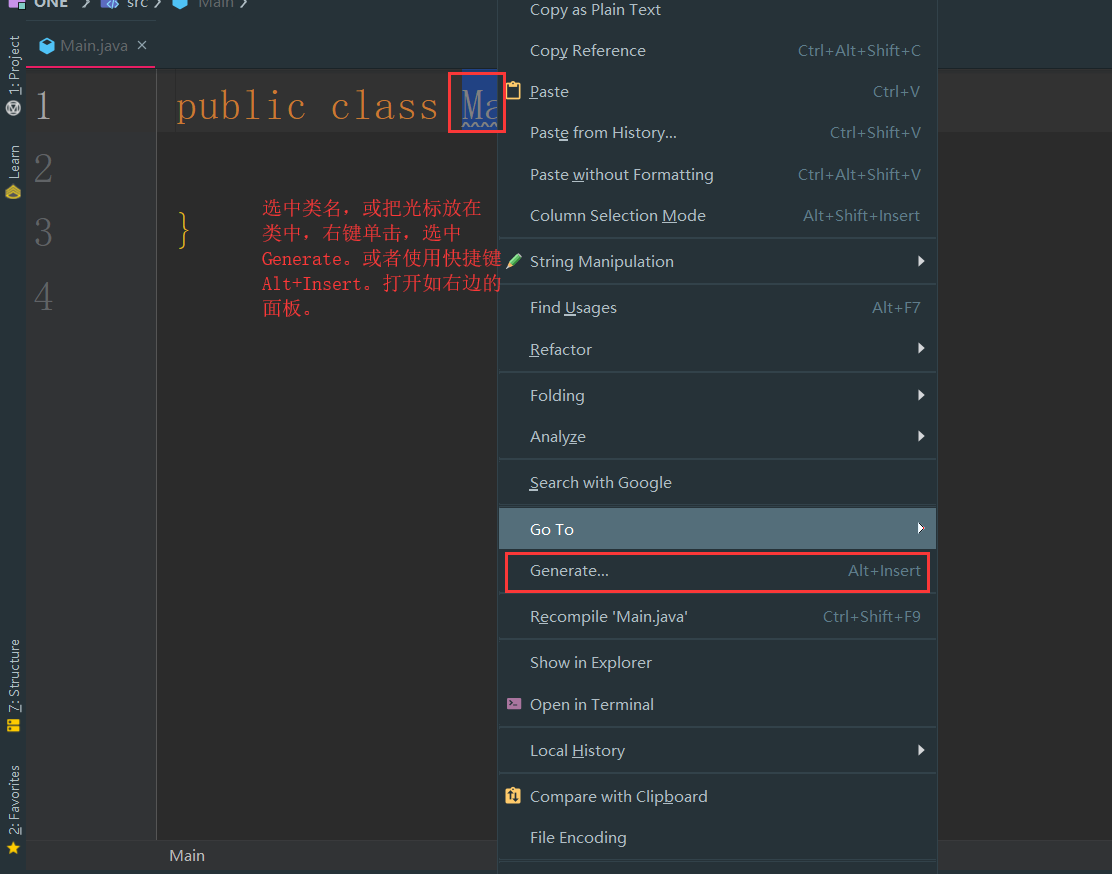
Task: Expand the Folding submenu arrow
Action: 920,395
